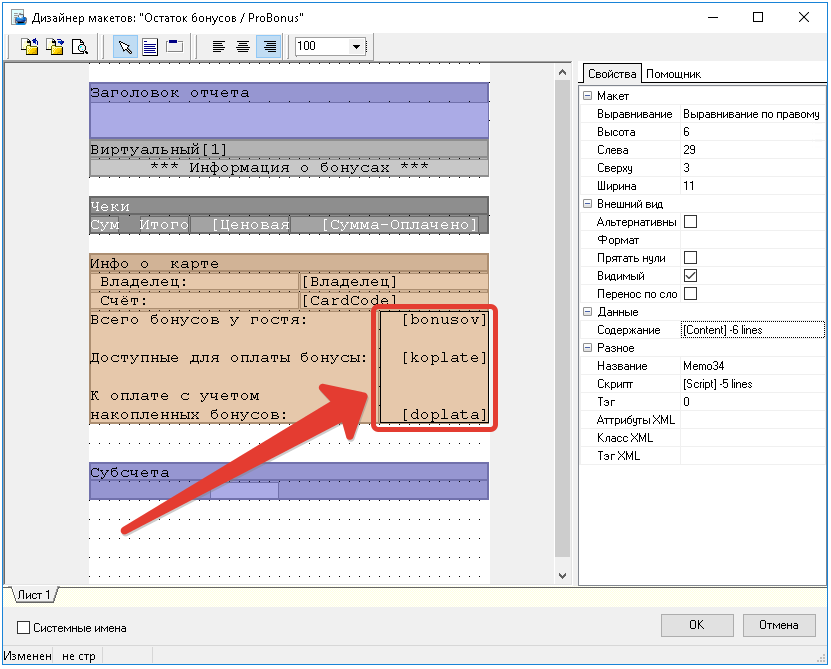Viewport: 831px width, 669px height.
Task: Click the Аттрибуты XML value field
Action: click(x=753, y=420)
